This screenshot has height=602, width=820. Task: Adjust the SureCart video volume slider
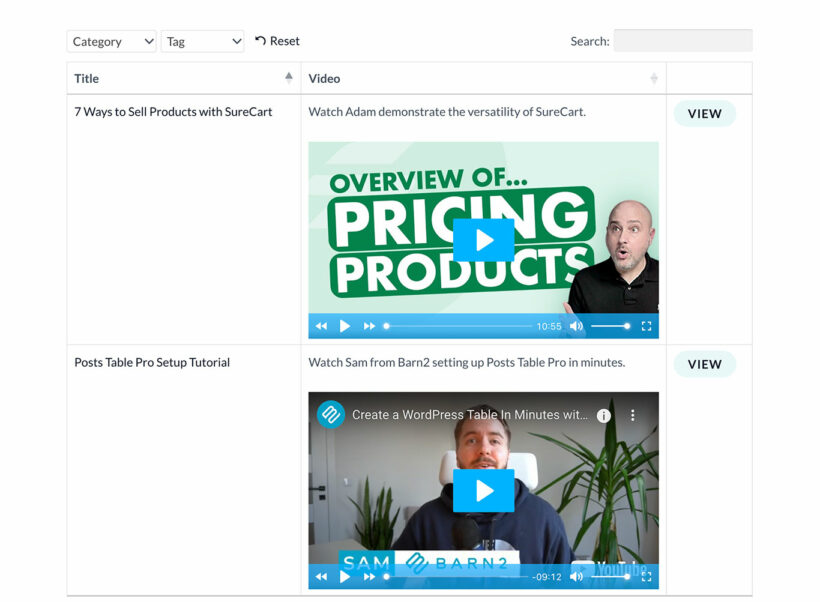610,326
